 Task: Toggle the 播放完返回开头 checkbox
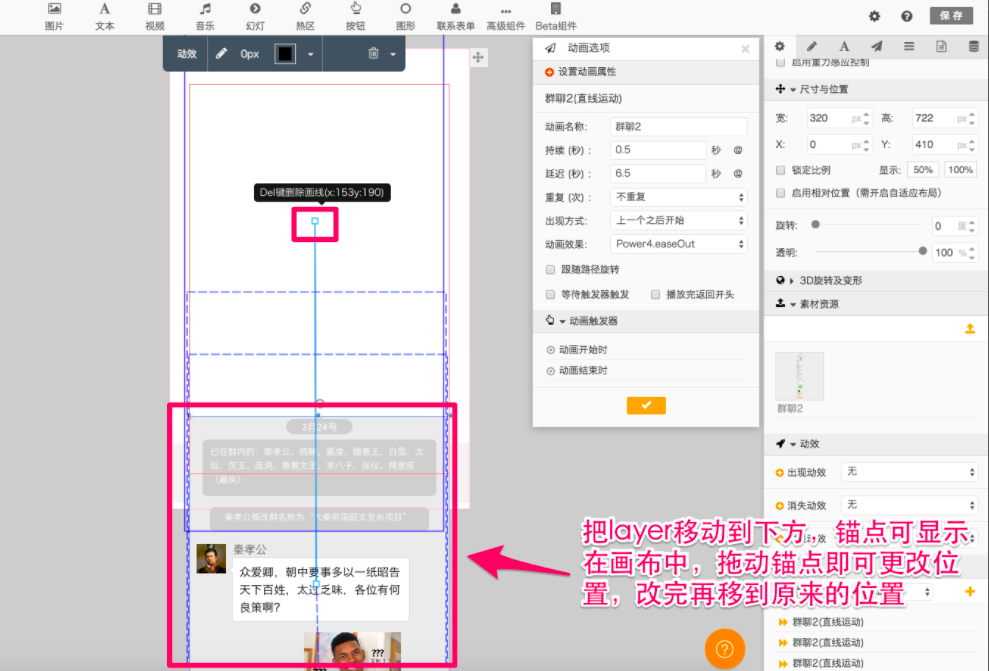656,295
